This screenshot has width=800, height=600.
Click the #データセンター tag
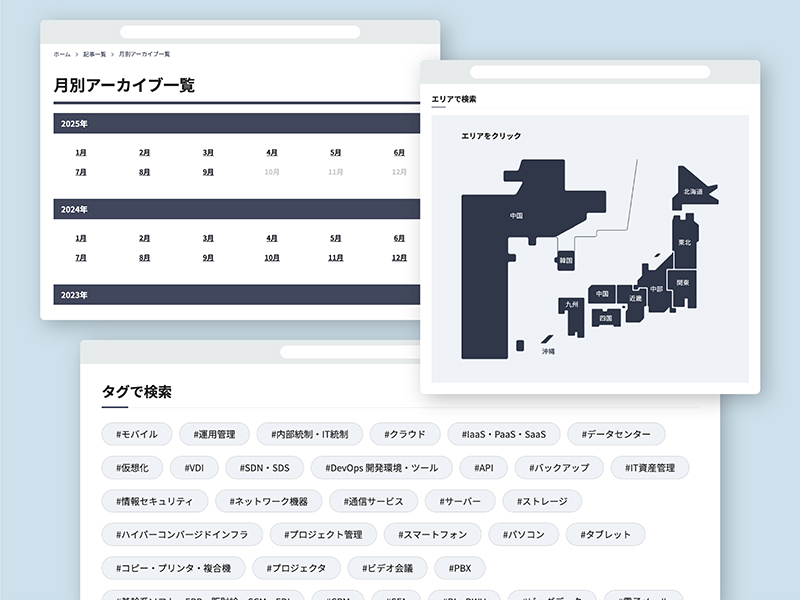click(x=616, y=434)
